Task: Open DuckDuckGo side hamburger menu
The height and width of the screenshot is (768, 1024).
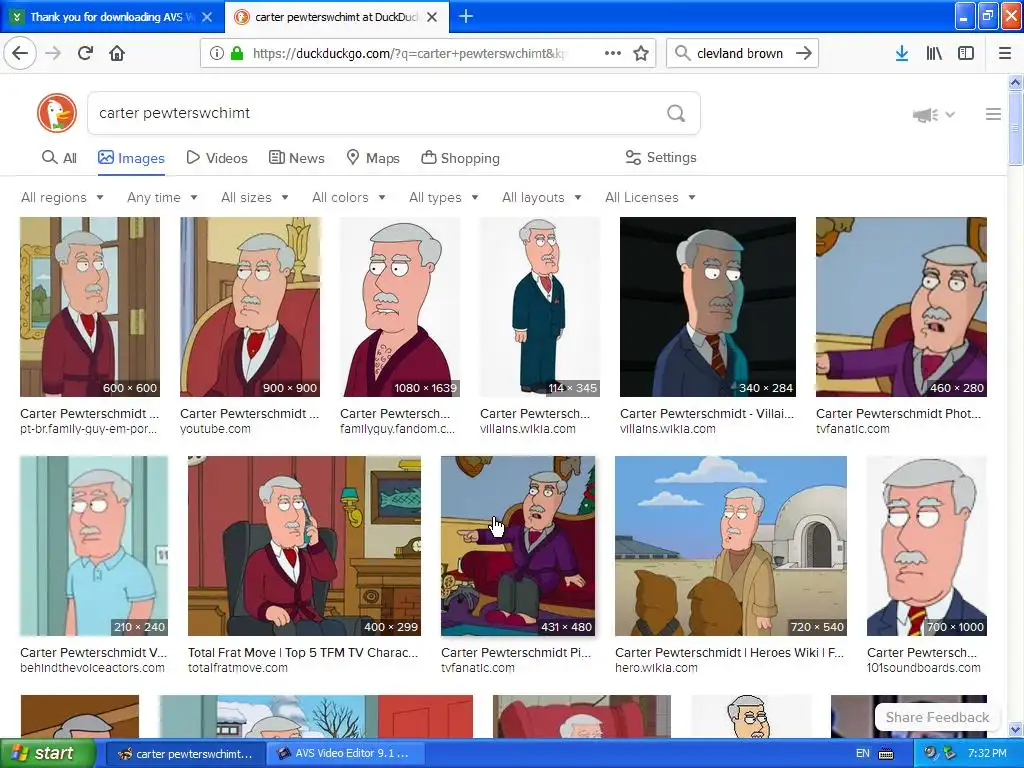Action: click(993, 114)
